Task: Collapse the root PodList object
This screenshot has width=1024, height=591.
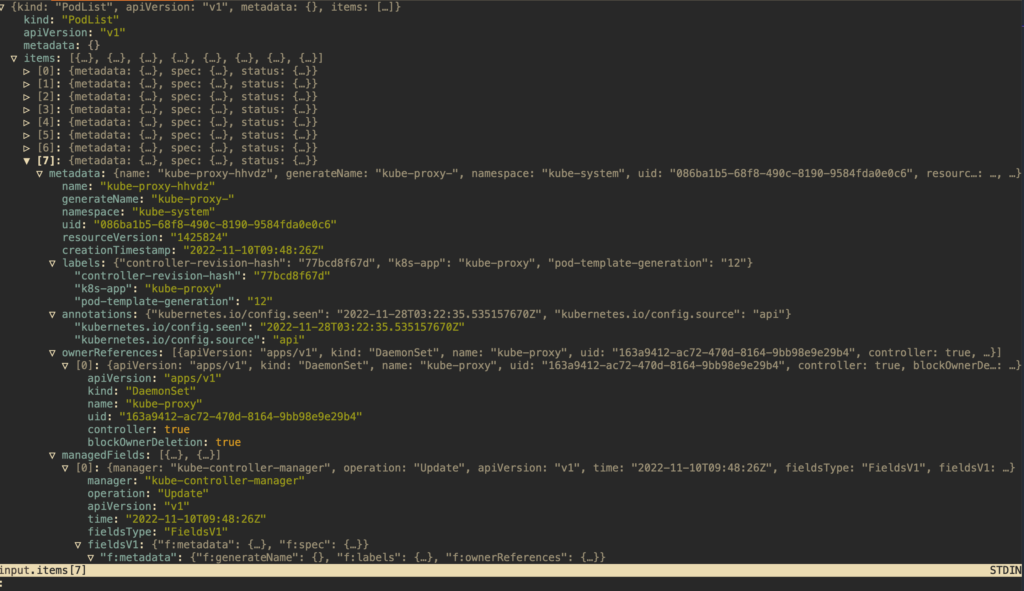Action: tap(3, 7)
